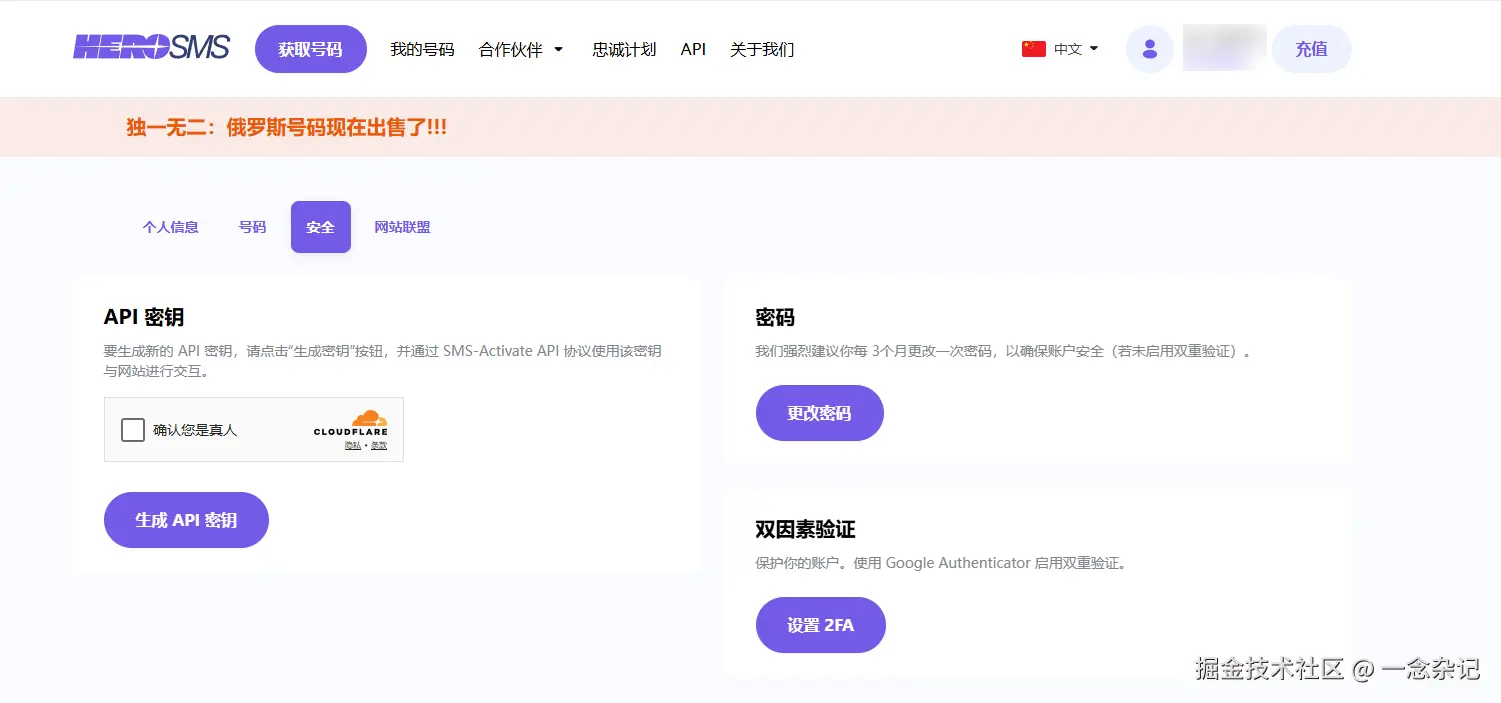
Task: Click the API 密钥 heading
Action: (x=144, y=317)
